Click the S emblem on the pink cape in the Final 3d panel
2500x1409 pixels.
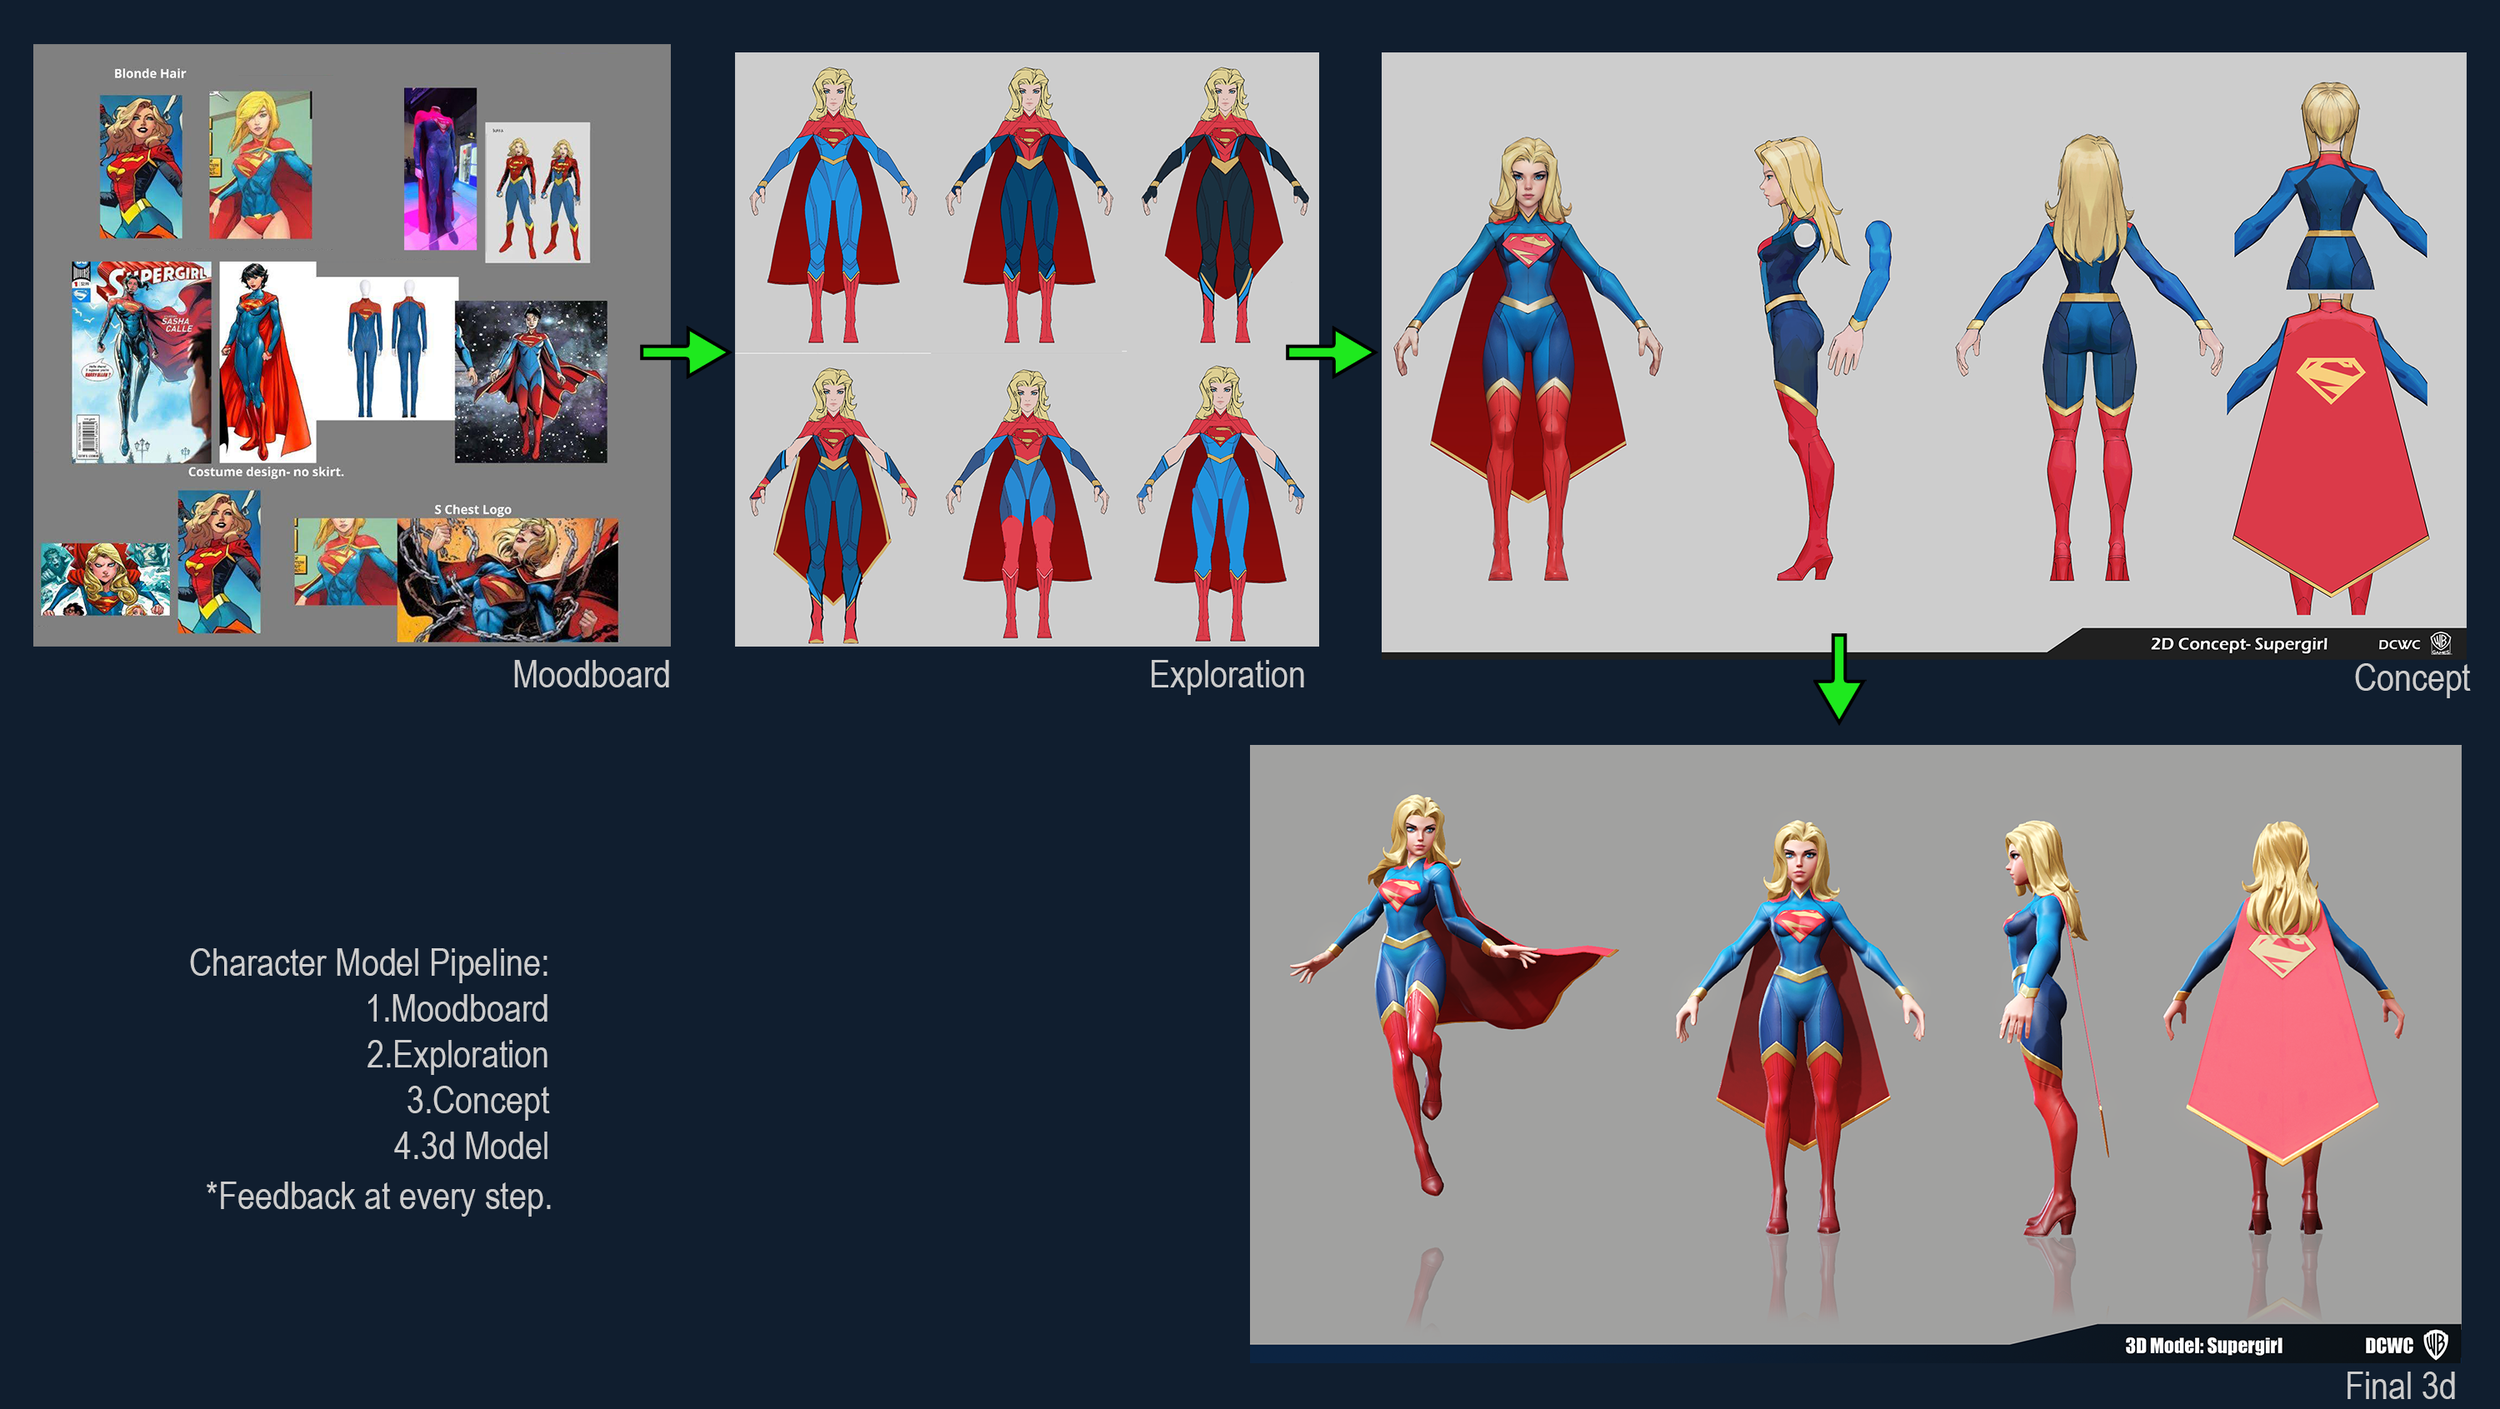pyautogui.click(x=2282, y=953)
